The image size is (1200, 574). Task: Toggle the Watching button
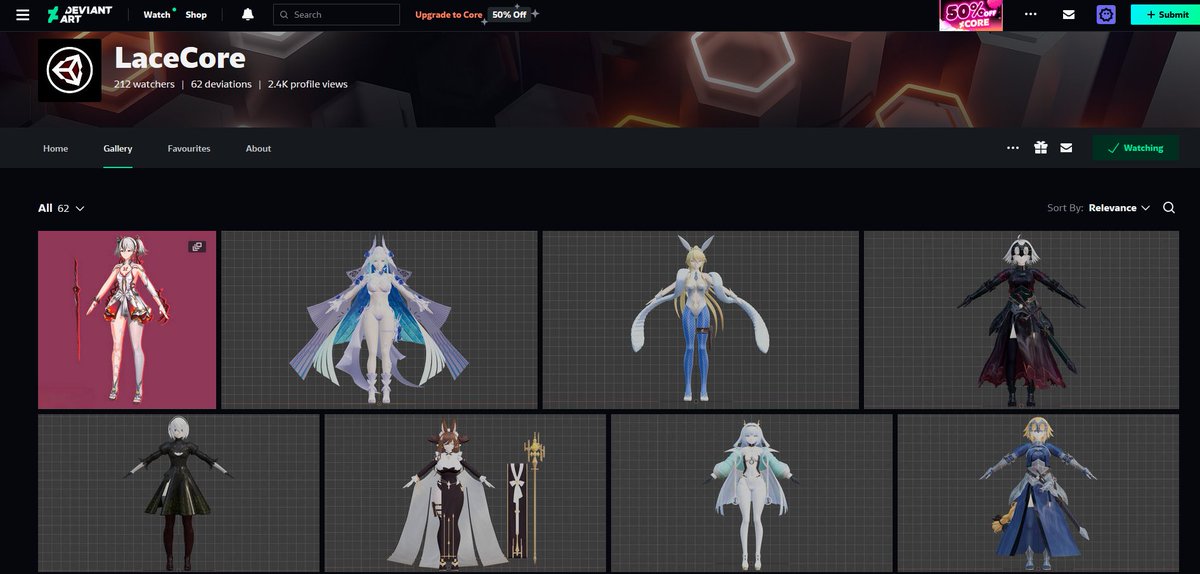(1135, 148)
